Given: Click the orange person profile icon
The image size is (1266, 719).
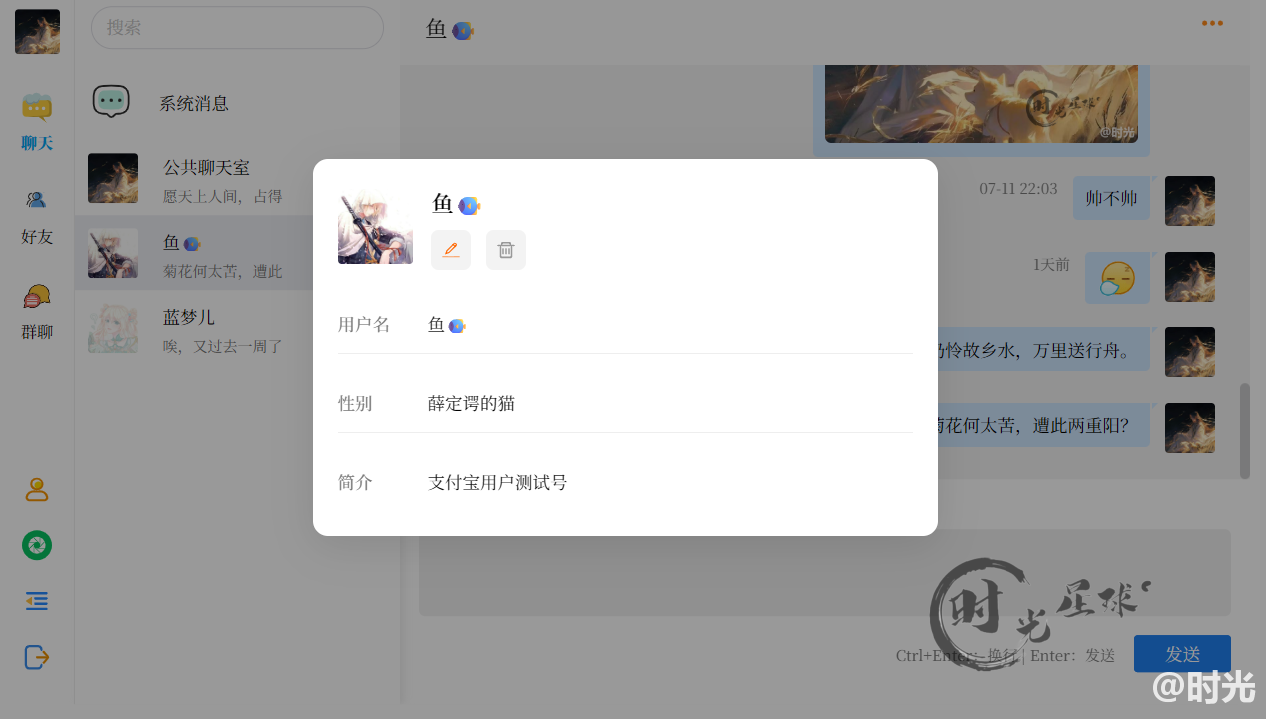Looking at the screenshot, I should coord(36,489).
